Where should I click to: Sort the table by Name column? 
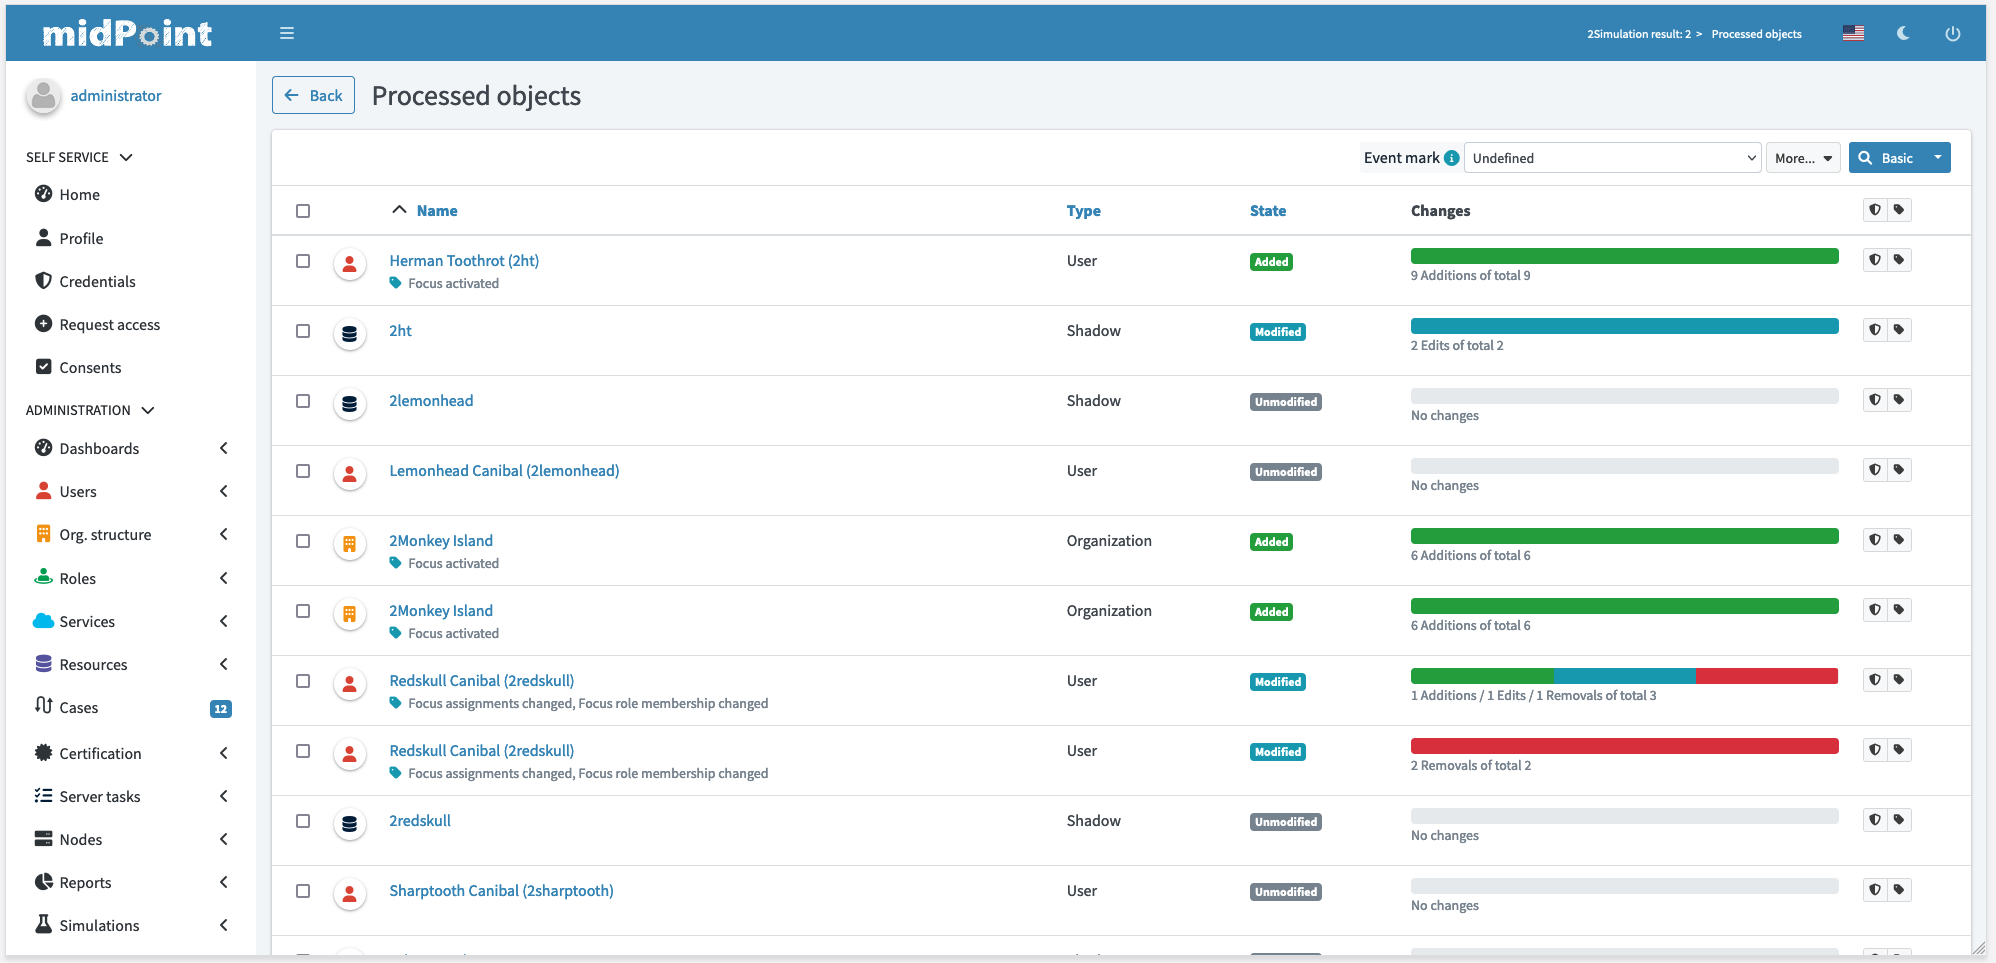[437, 211]
